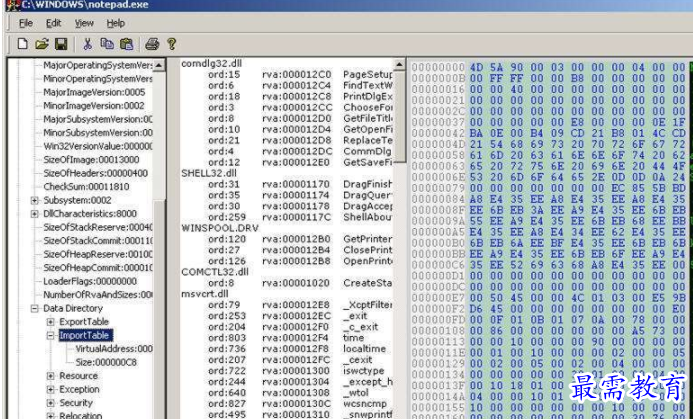Select MajorImageVersion:0005 tree item

(x=94, y=92)
